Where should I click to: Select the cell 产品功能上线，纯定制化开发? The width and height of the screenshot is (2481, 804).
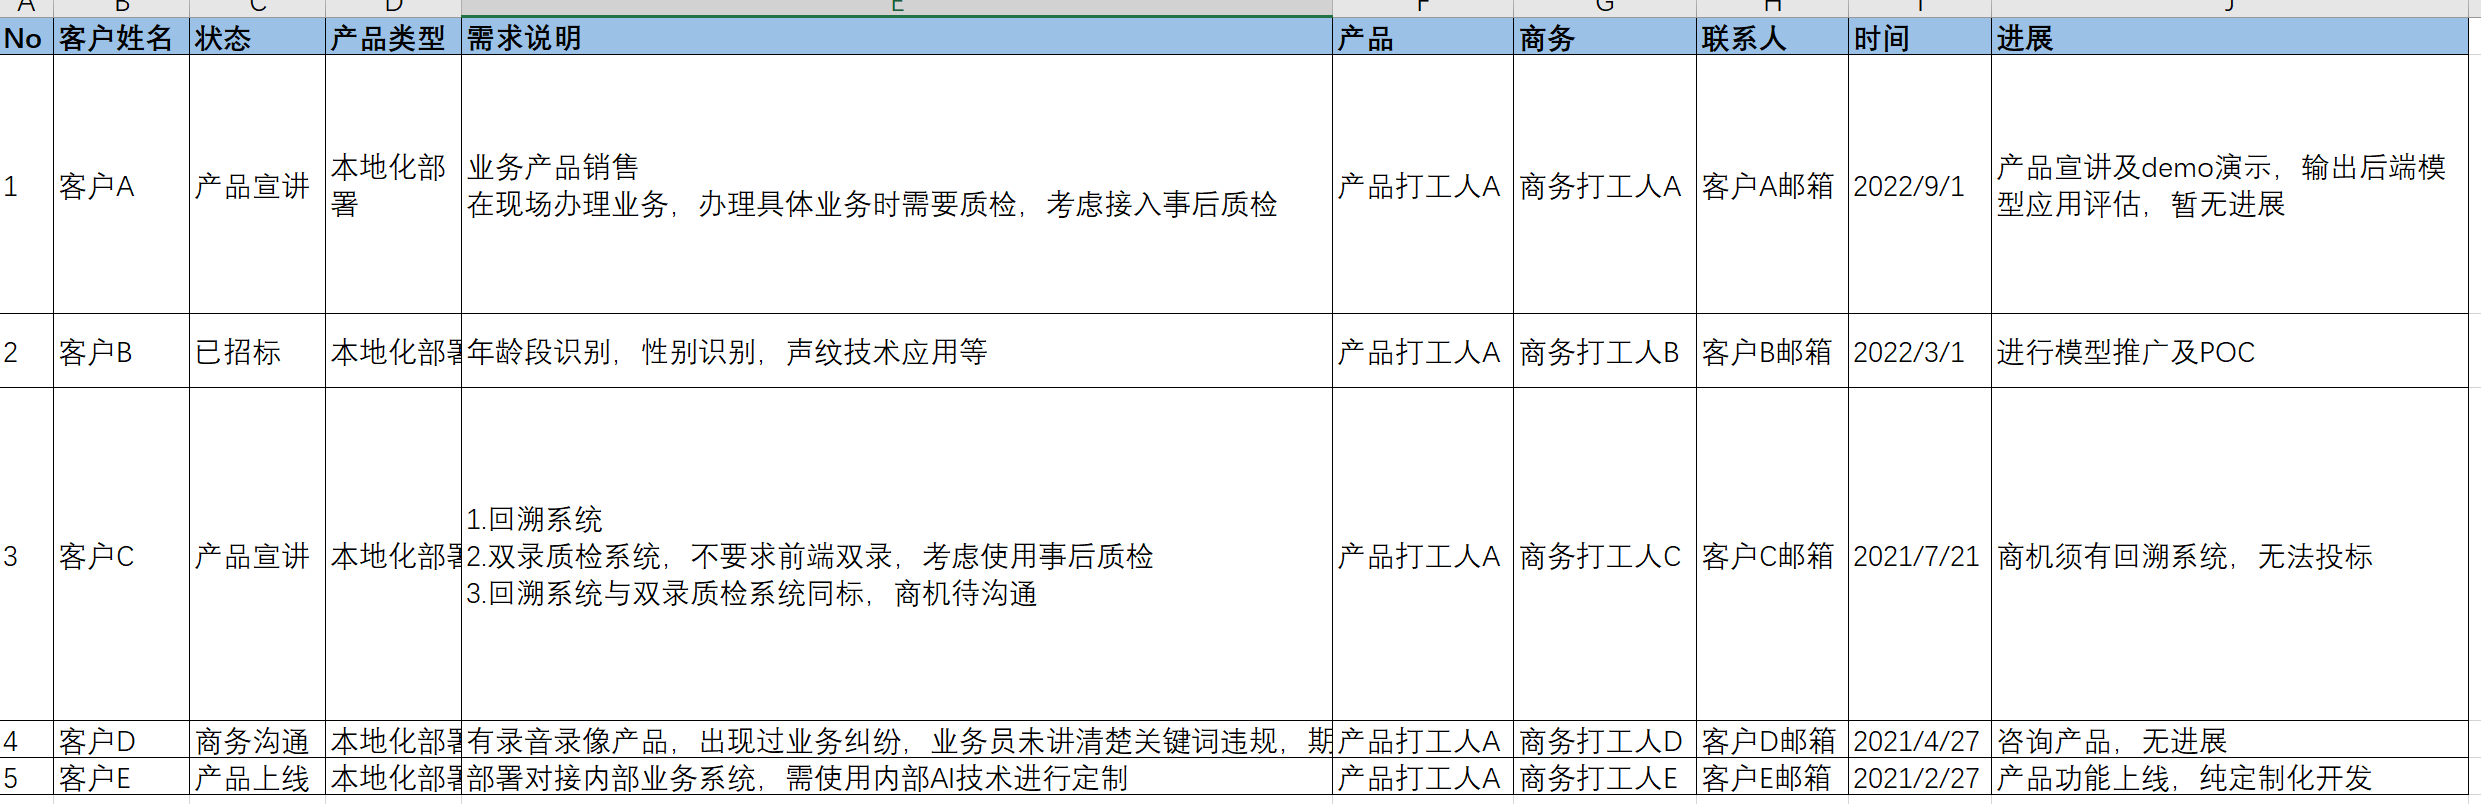2230,777
